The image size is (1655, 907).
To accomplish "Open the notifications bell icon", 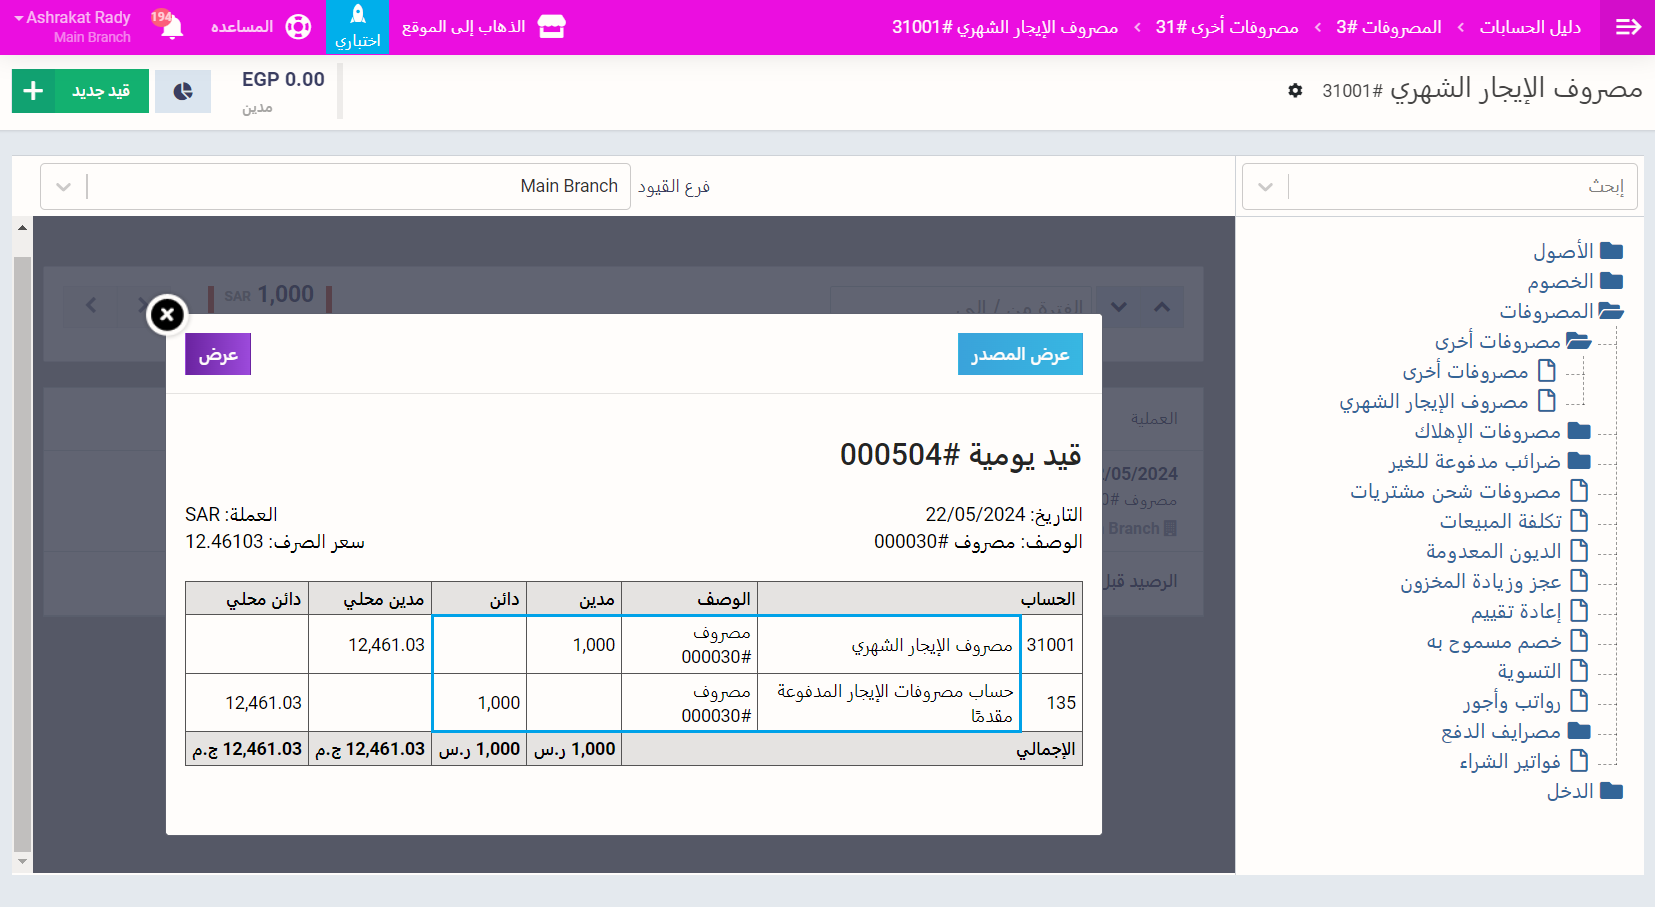I will coord(172,27).
